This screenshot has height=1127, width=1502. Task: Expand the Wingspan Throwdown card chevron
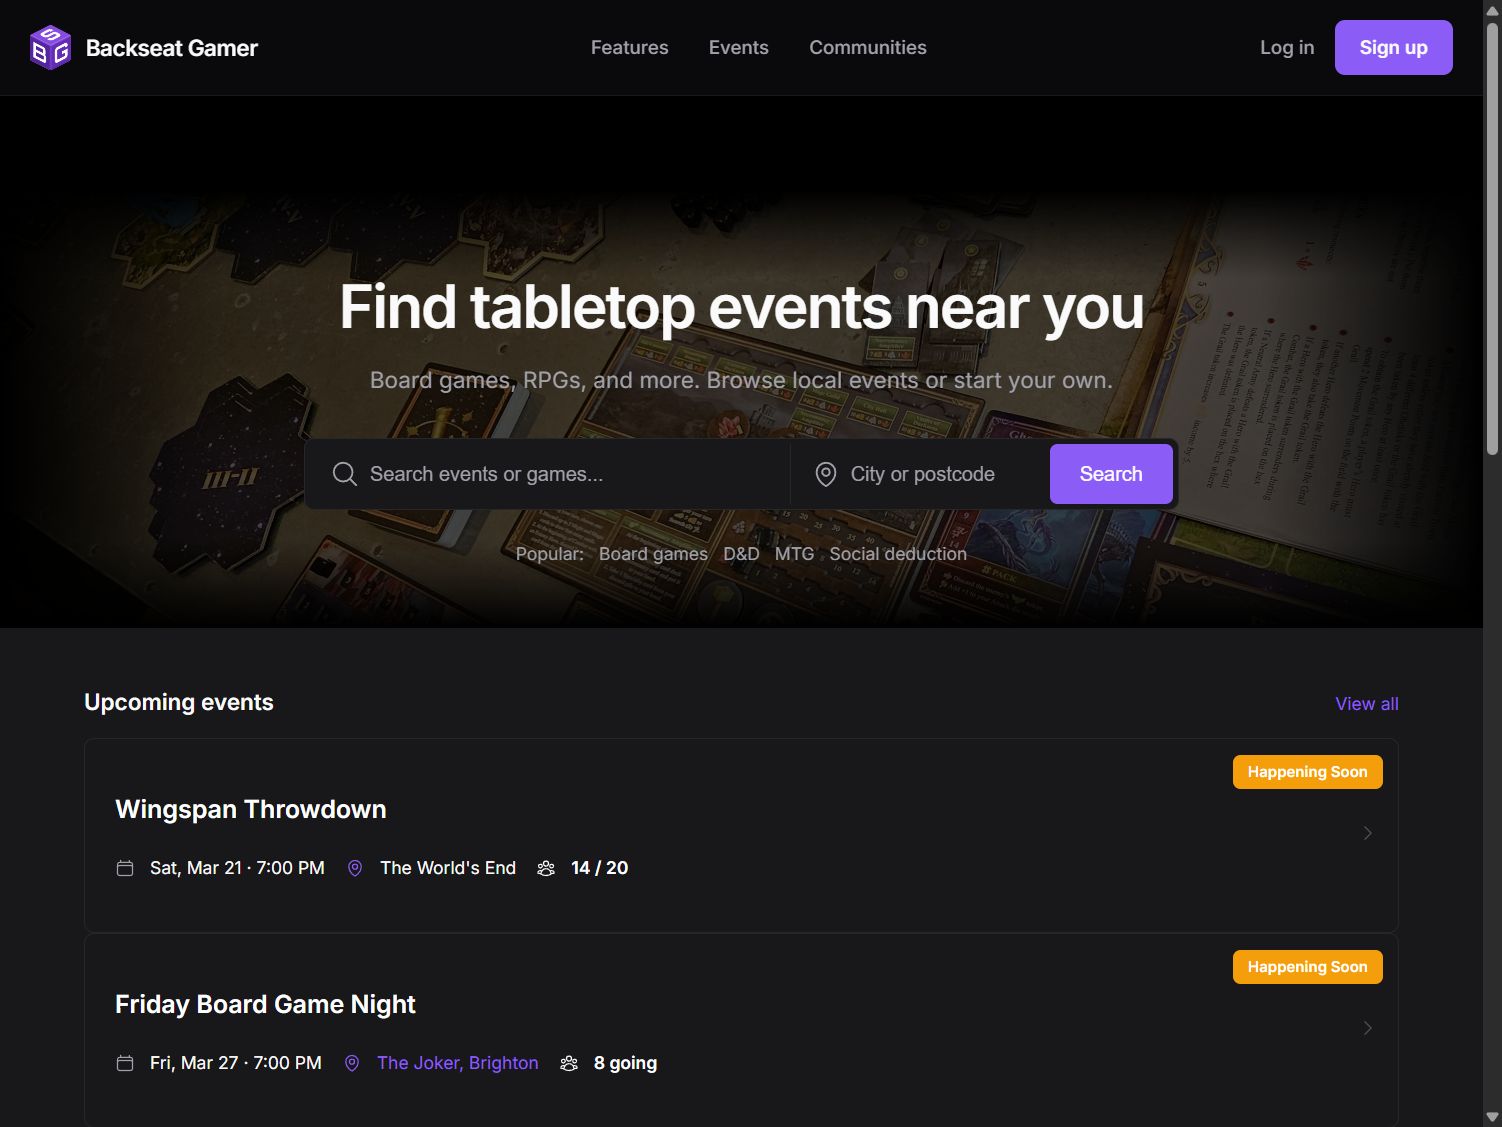click(x=1368, y=833)
